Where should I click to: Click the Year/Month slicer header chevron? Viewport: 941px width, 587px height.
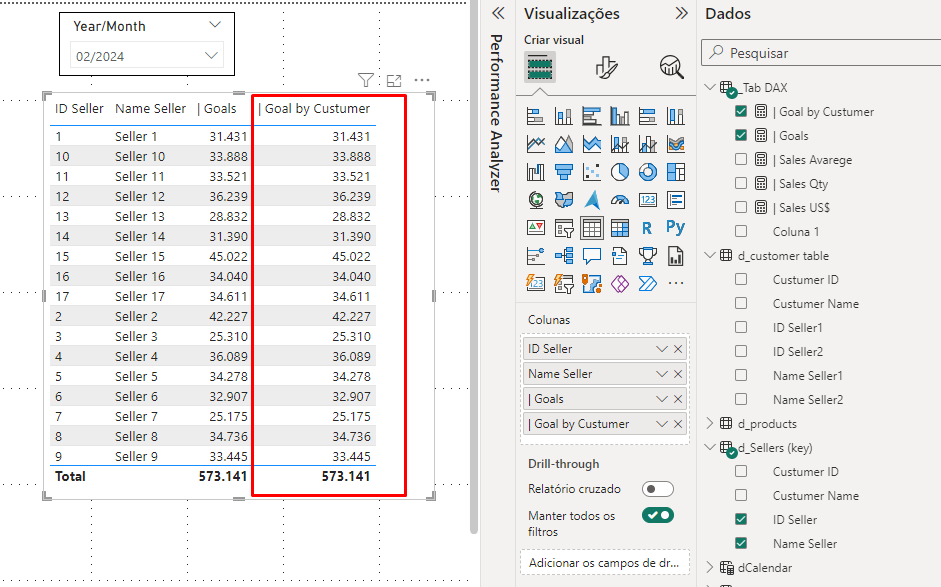pos(215,25)
